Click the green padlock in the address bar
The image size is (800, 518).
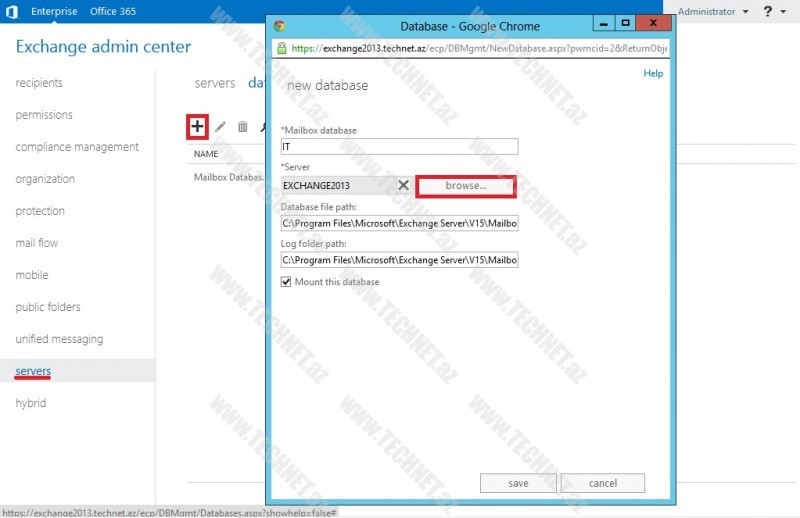click(x=282, y=48)
